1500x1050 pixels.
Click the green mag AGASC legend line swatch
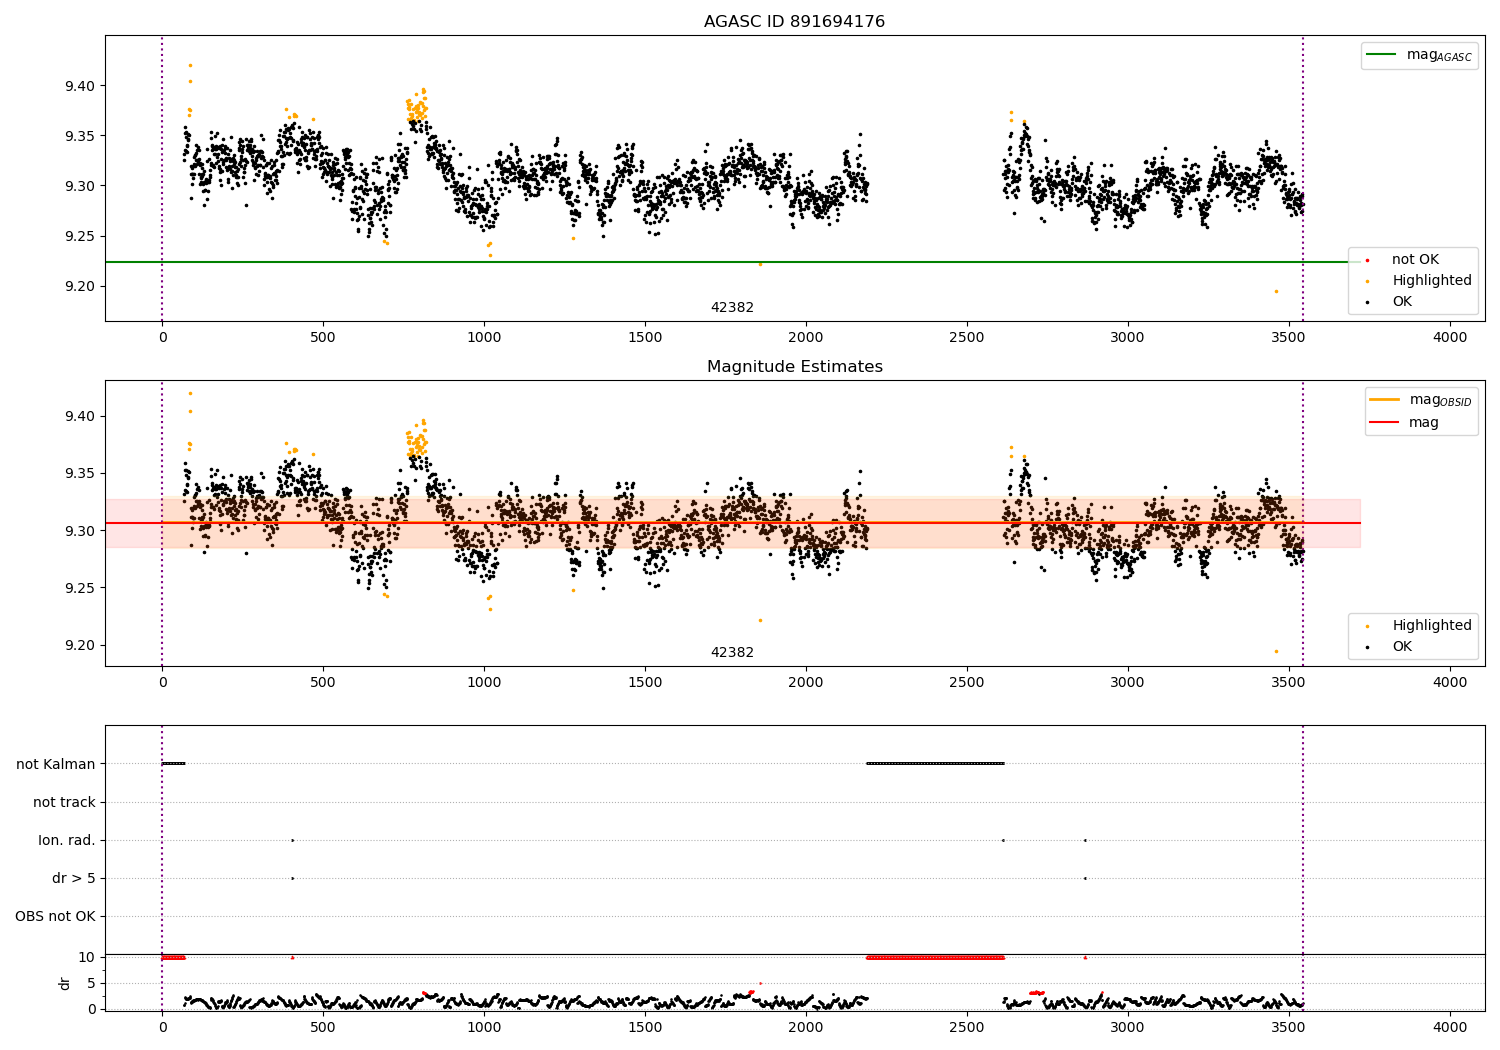tap(1382, 55)
